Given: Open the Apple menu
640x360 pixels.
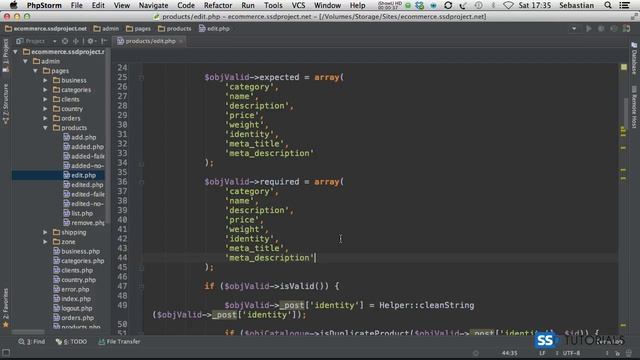Looking at the screenshot, I should coord(13,5).
